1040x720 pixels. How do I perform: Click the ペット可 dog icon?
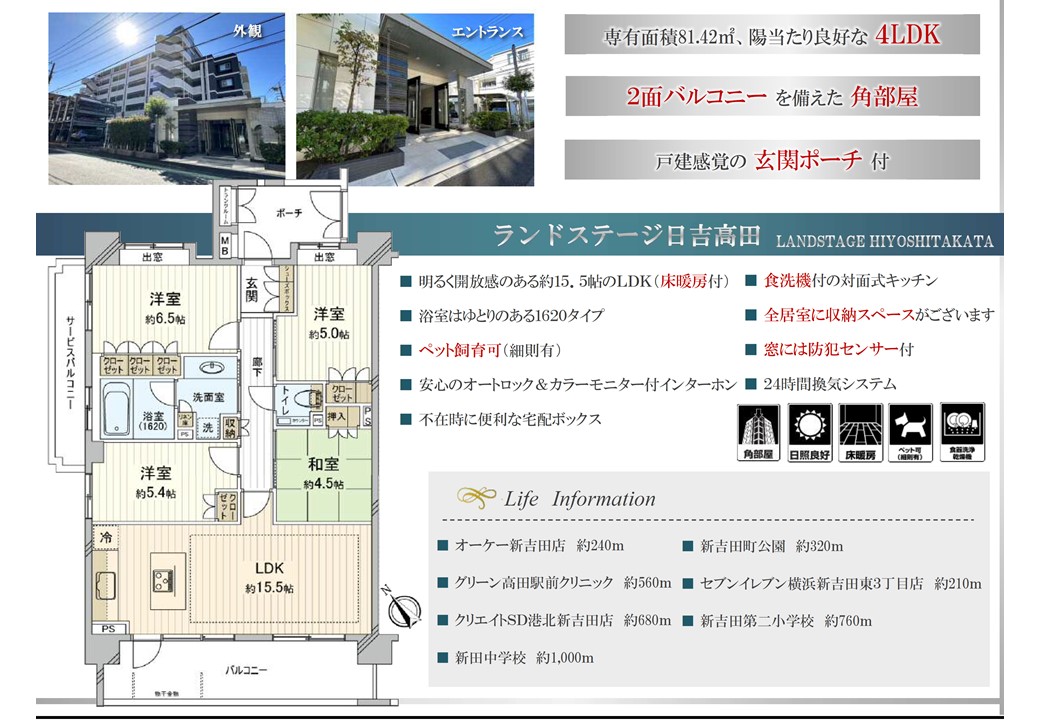pos(910,427)
